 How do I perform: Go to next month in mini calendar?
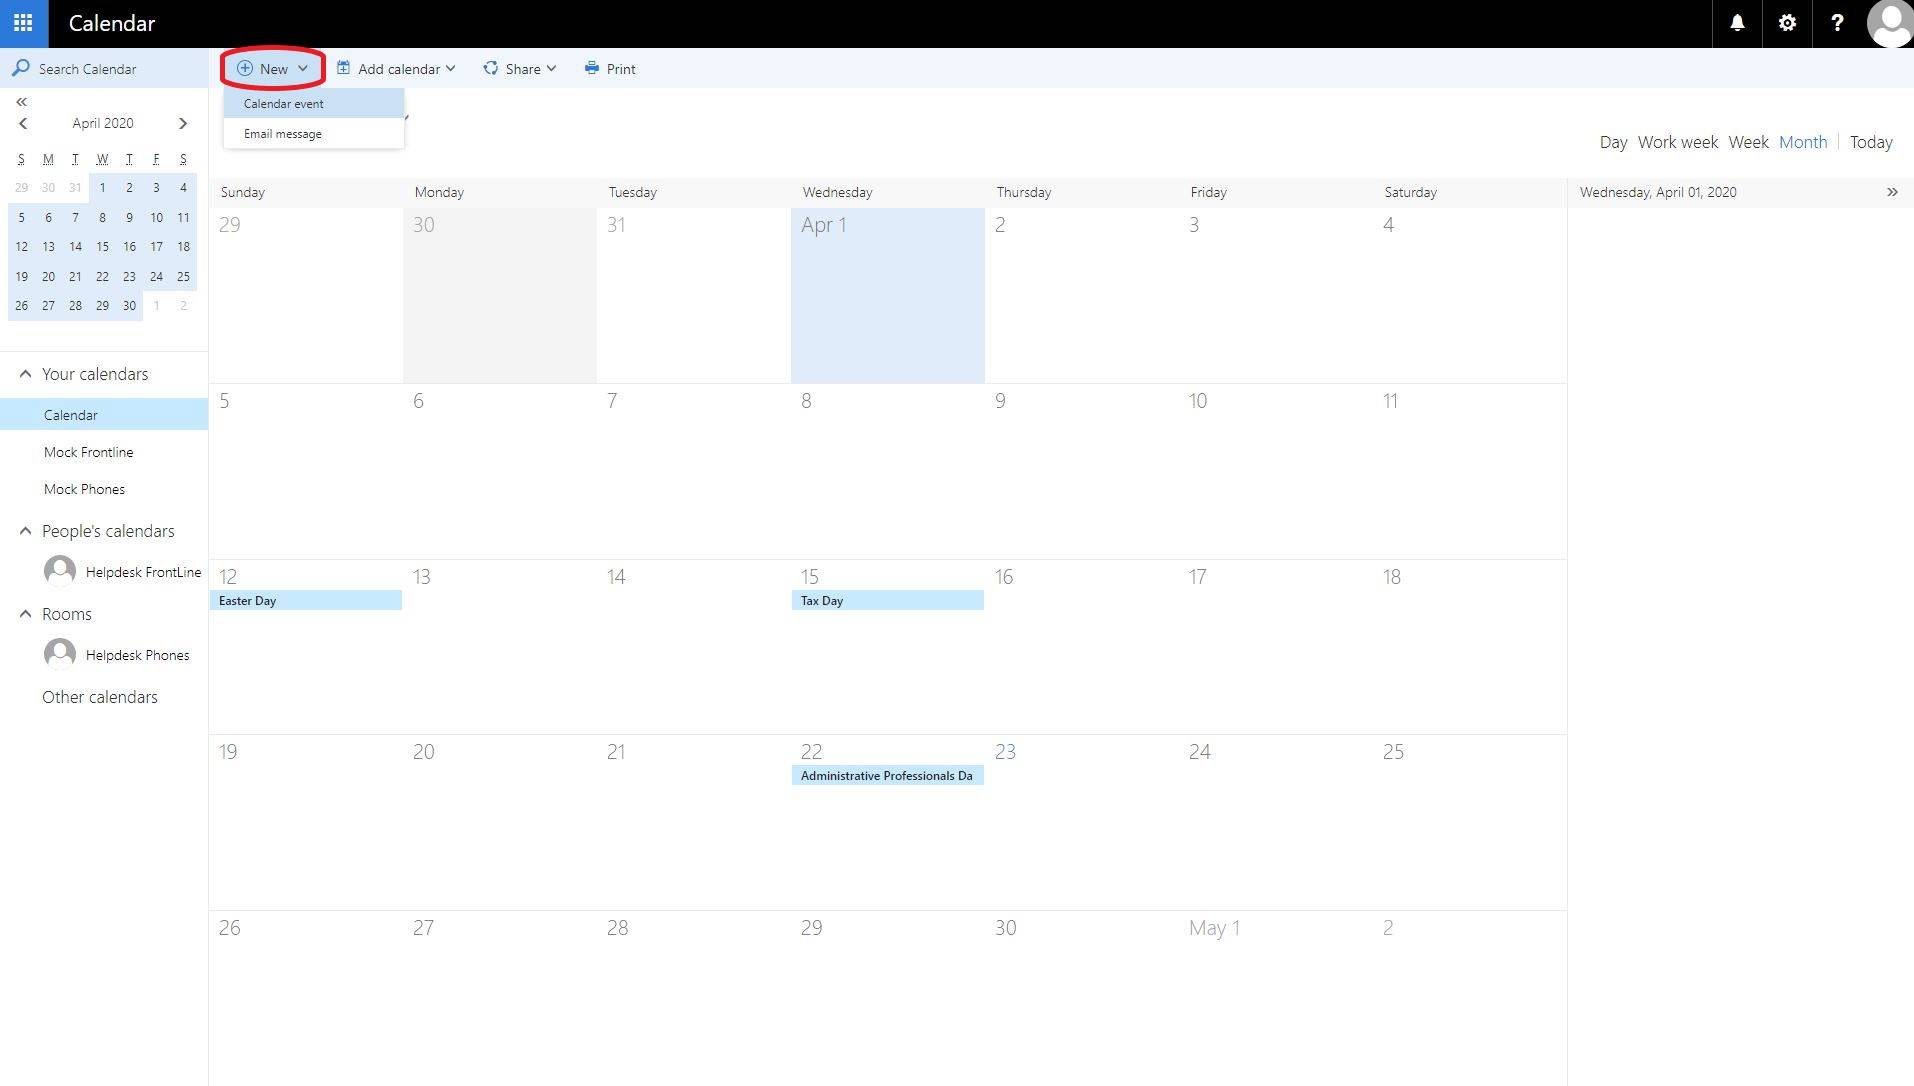(183, 123)
